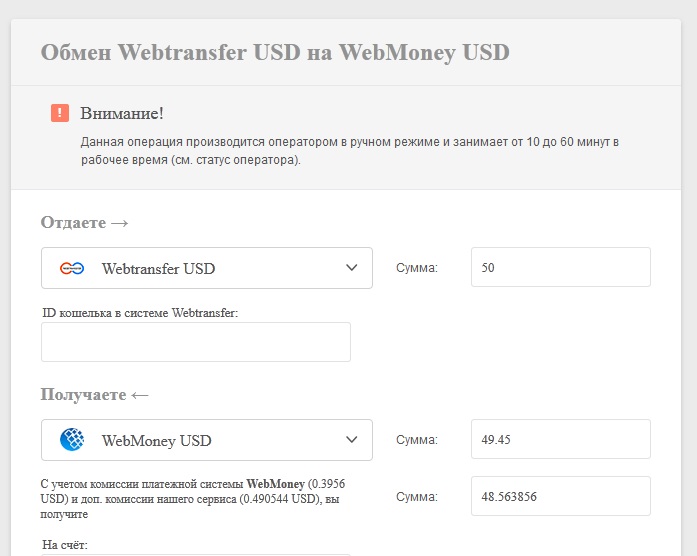Click the 'Сумма:' label beside the 48.563856 field
The image size is (697, 556).
[x=417, y=496]
